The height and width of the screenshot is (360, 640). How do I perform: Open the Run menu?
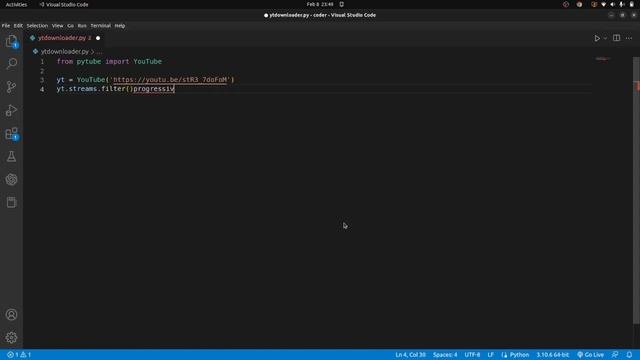point(82,26)
